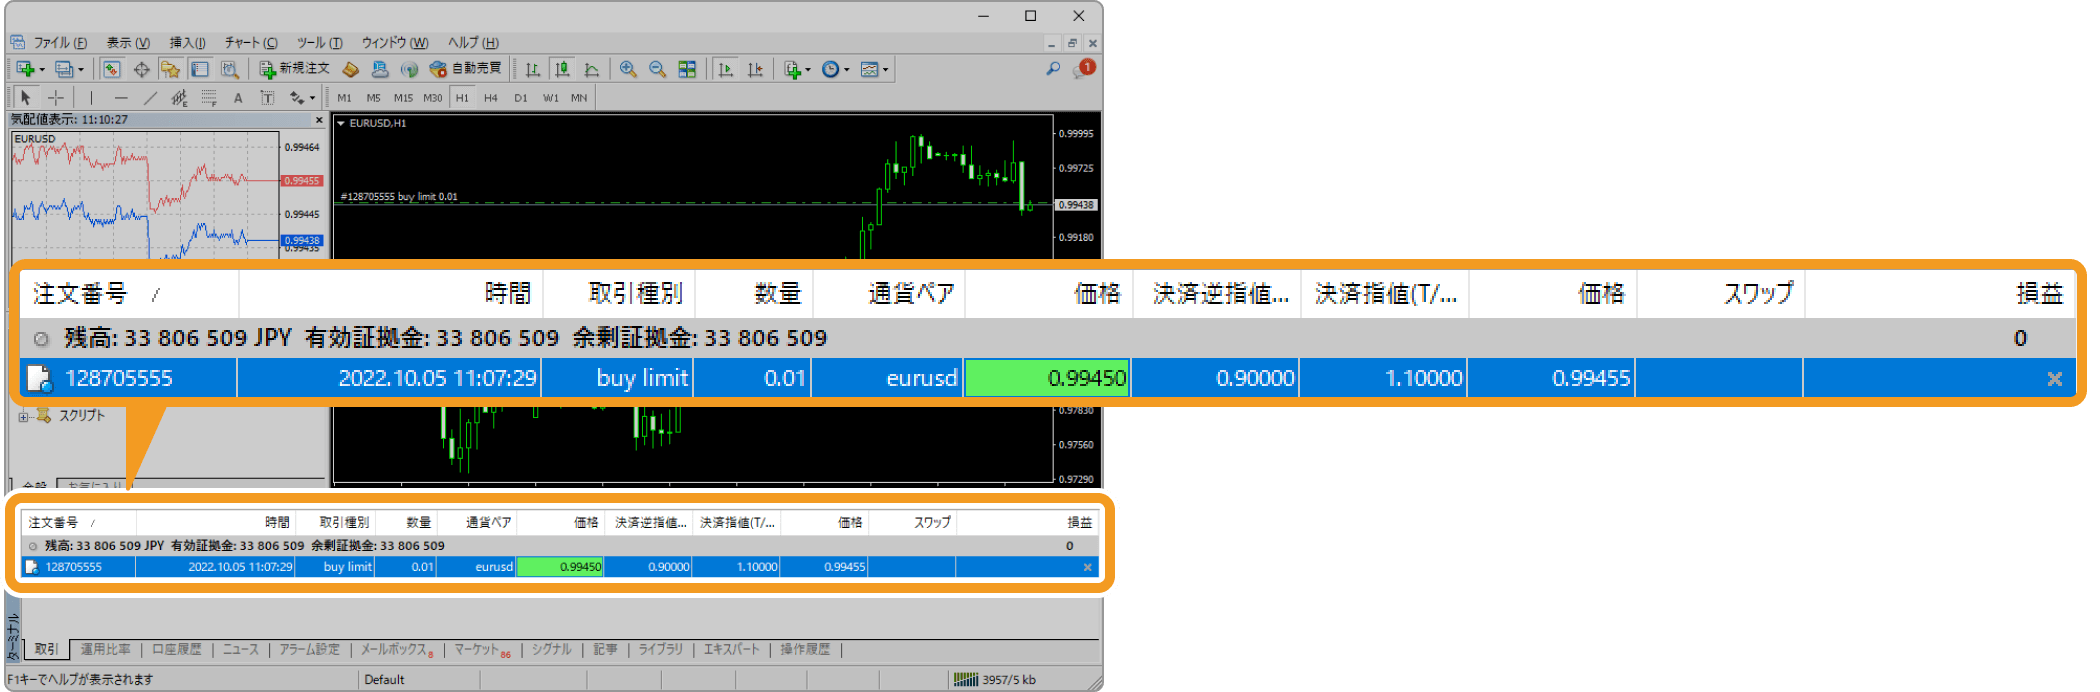Click the 3957/5 kb connection status
Viewport: 2100px width, 692px height.
tap(996, 680)
